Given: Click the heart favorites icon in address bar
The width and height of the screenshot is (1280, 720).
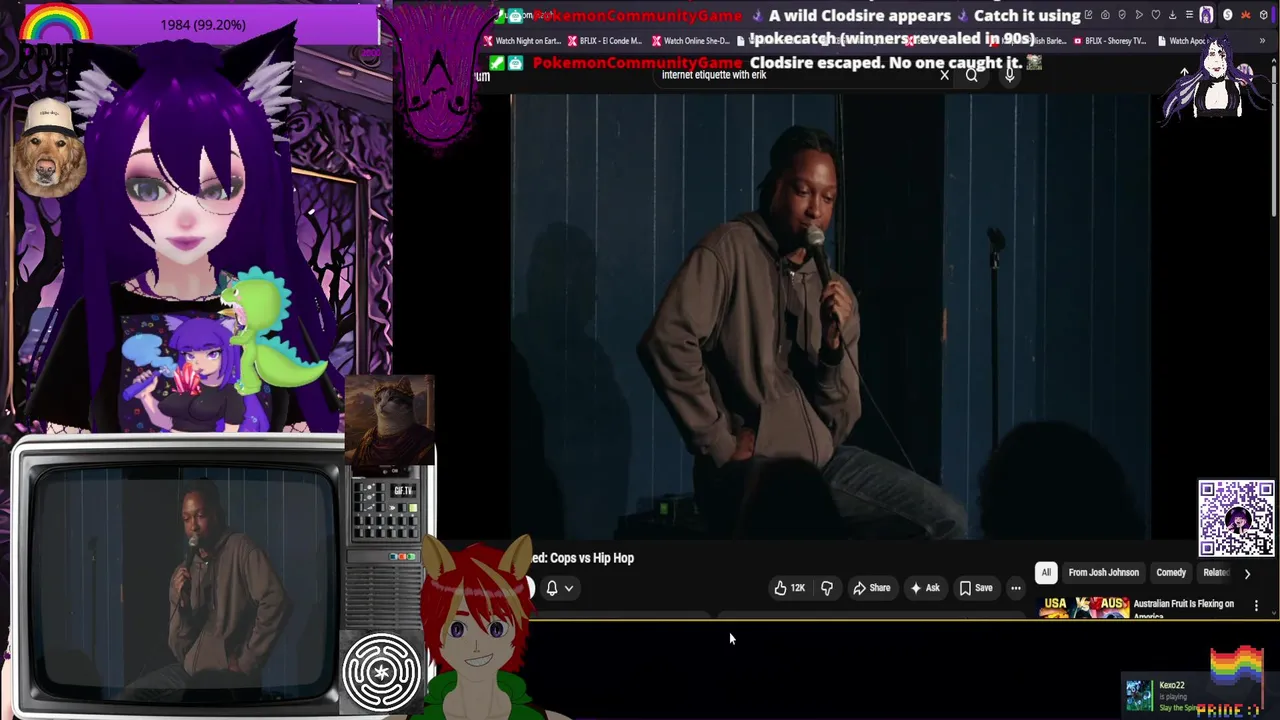Looking at the screenshot, I should (x=1156, y=15).
